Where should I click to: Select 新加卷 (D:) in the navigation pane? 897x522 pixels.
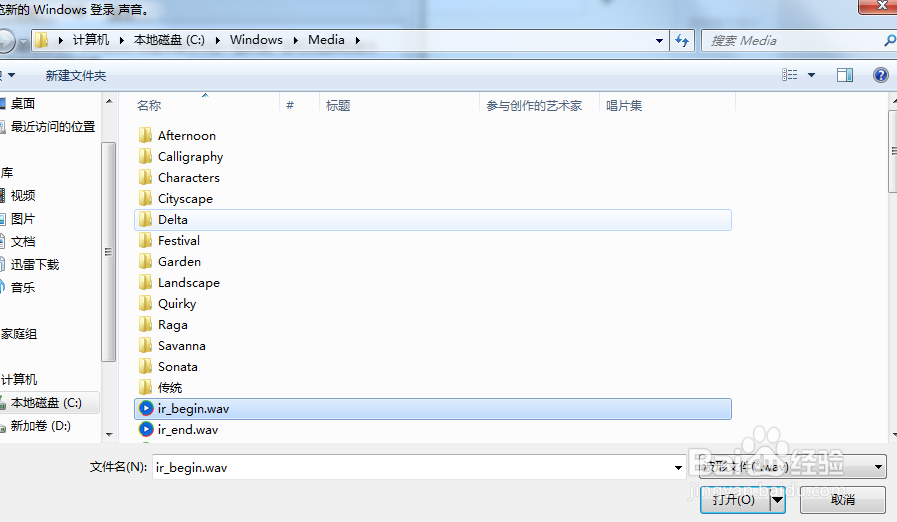tap(40, 426)
